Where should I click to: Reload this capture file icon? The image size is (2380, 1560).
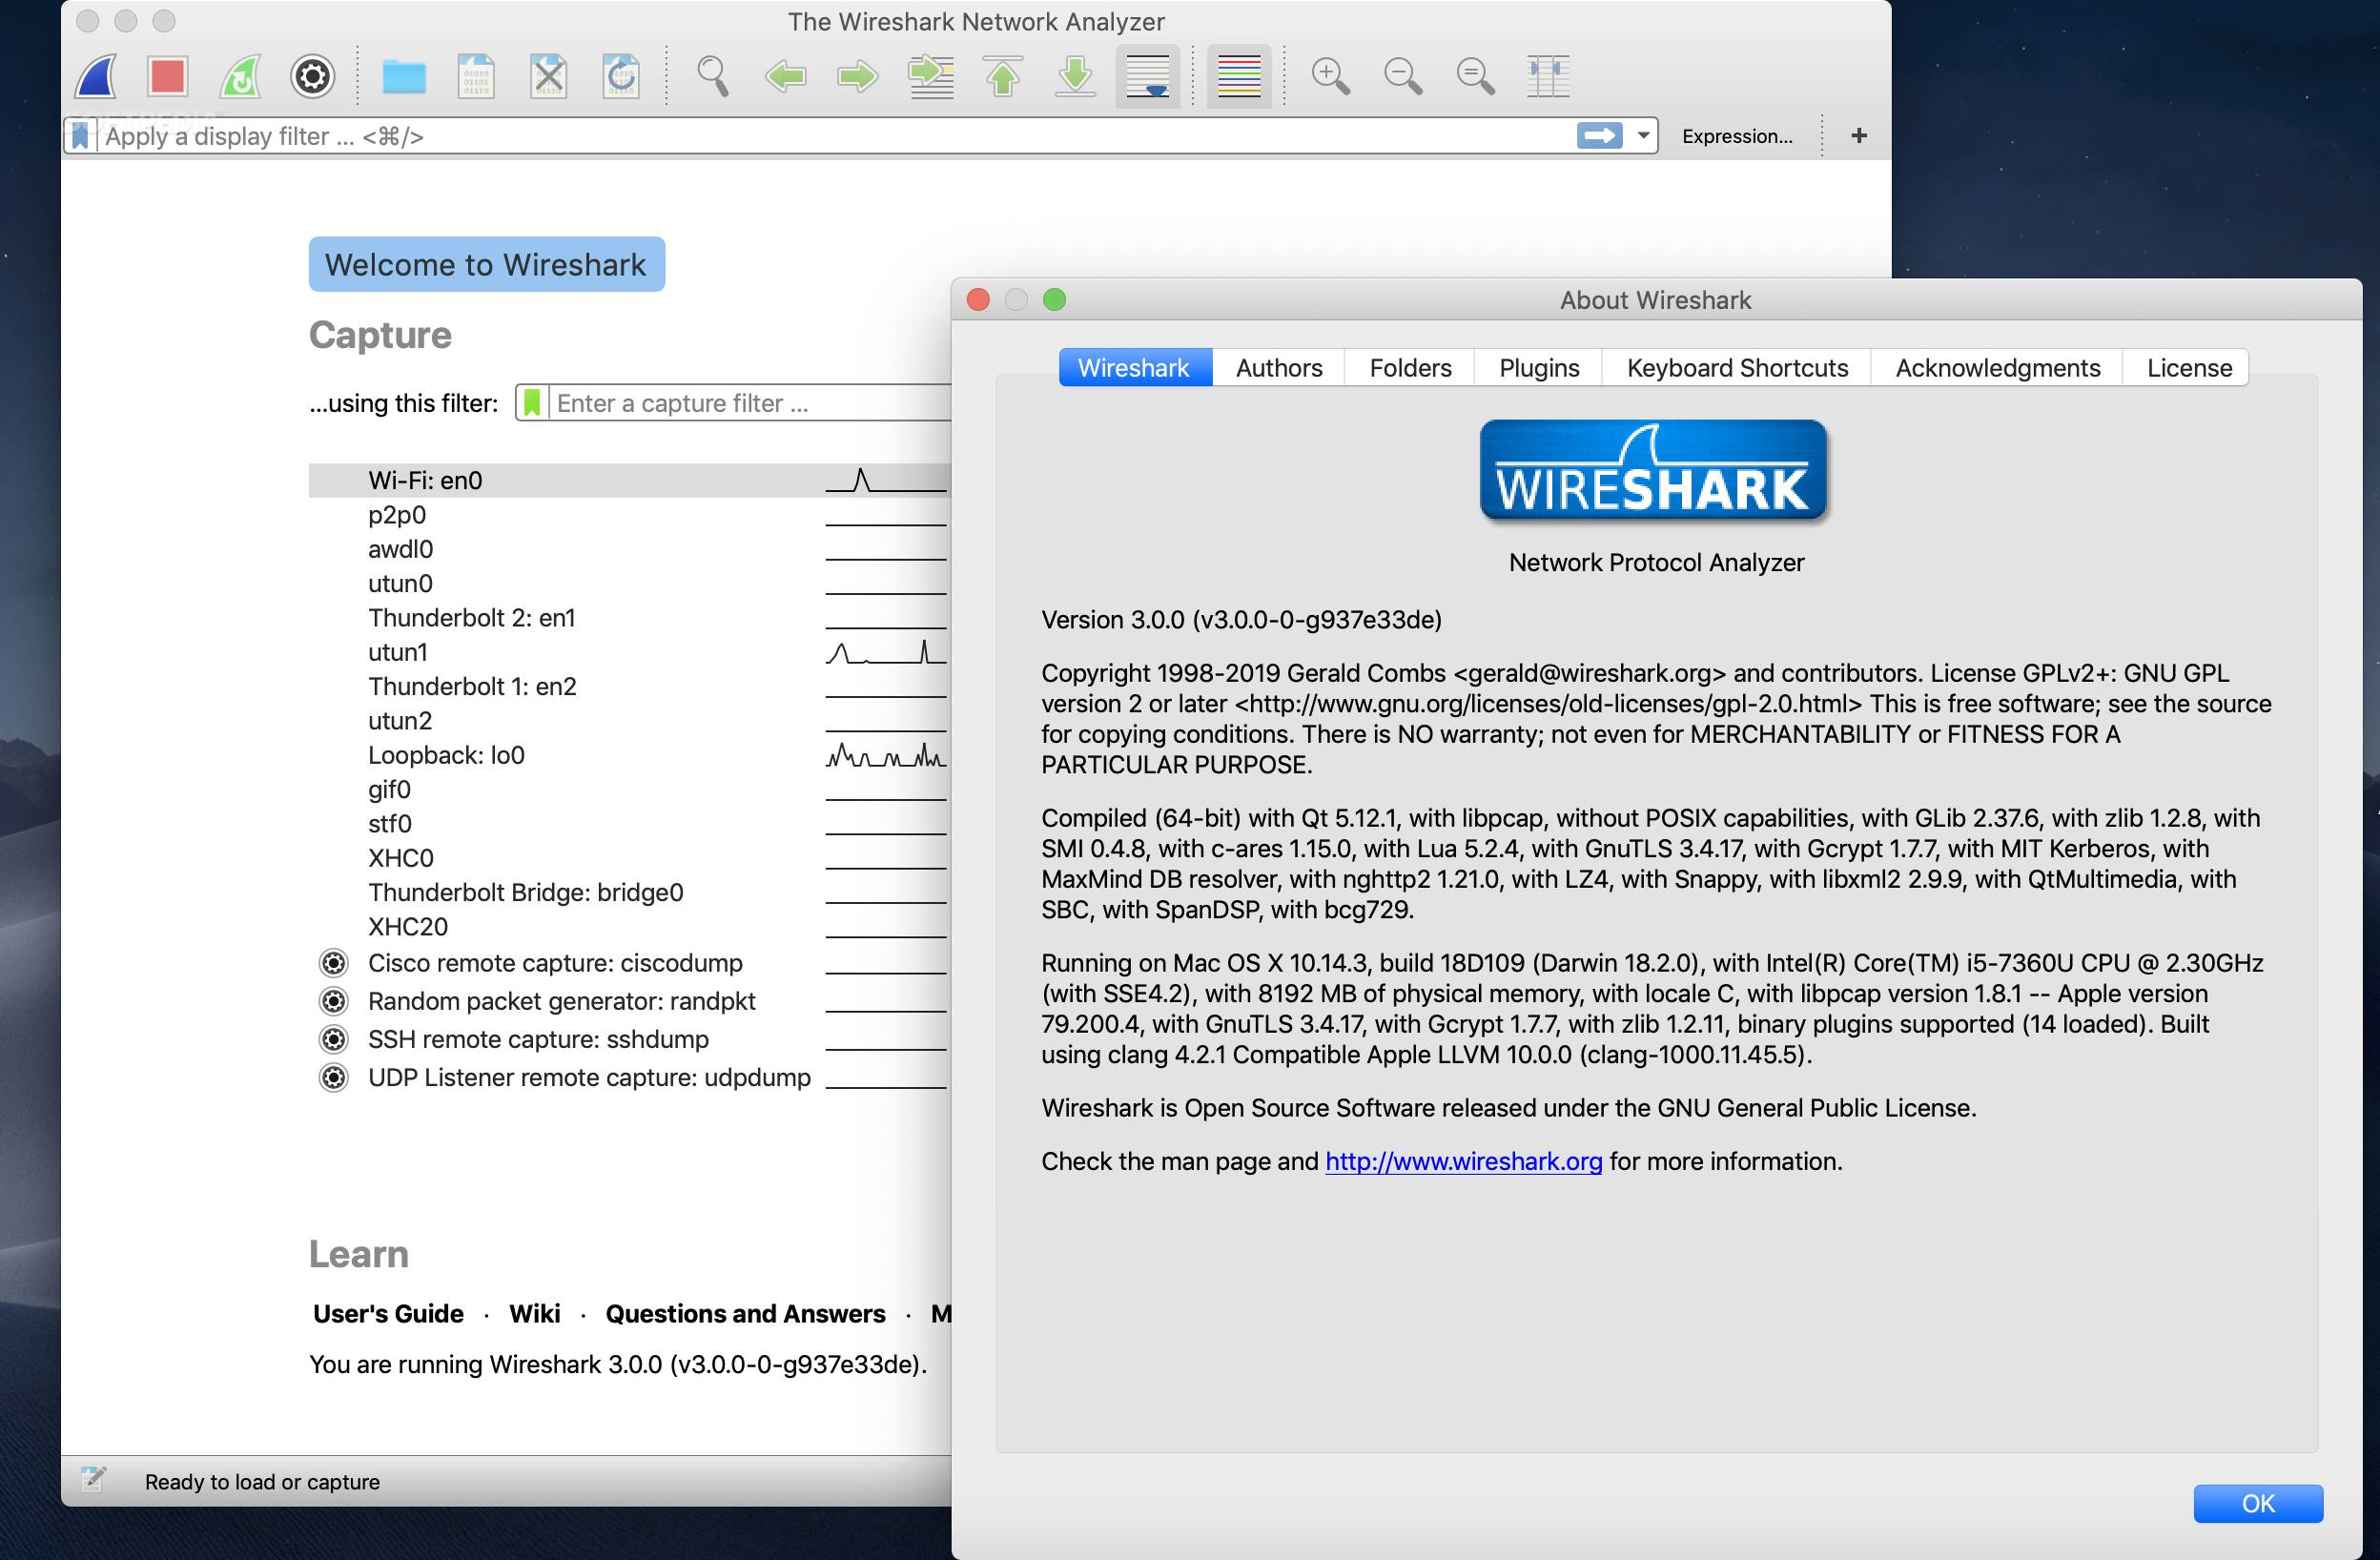click(x=621, y=76)
